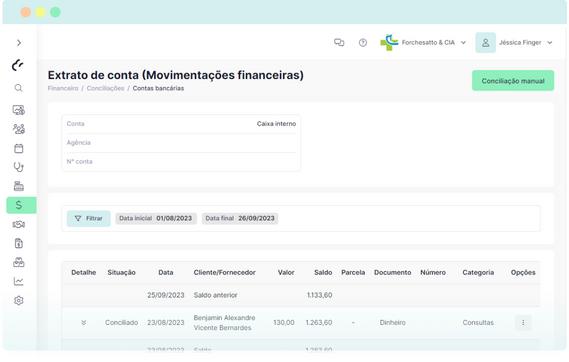
Task: Open the dashboard monitor icon in sidebar
Action: 19,110
